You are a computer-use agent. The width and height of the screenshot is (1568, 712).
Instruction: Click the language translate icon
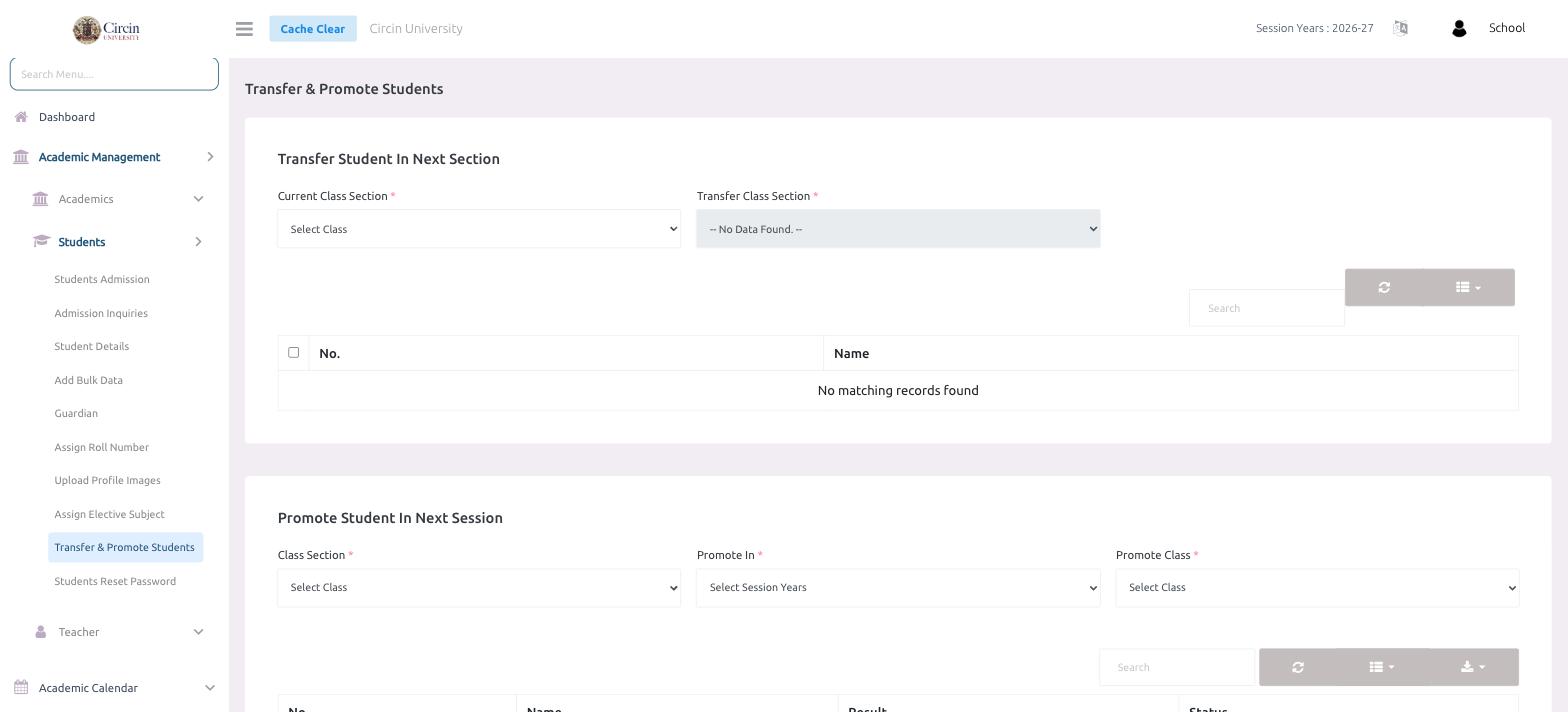pyautogui.click(x=1400, y=28)
